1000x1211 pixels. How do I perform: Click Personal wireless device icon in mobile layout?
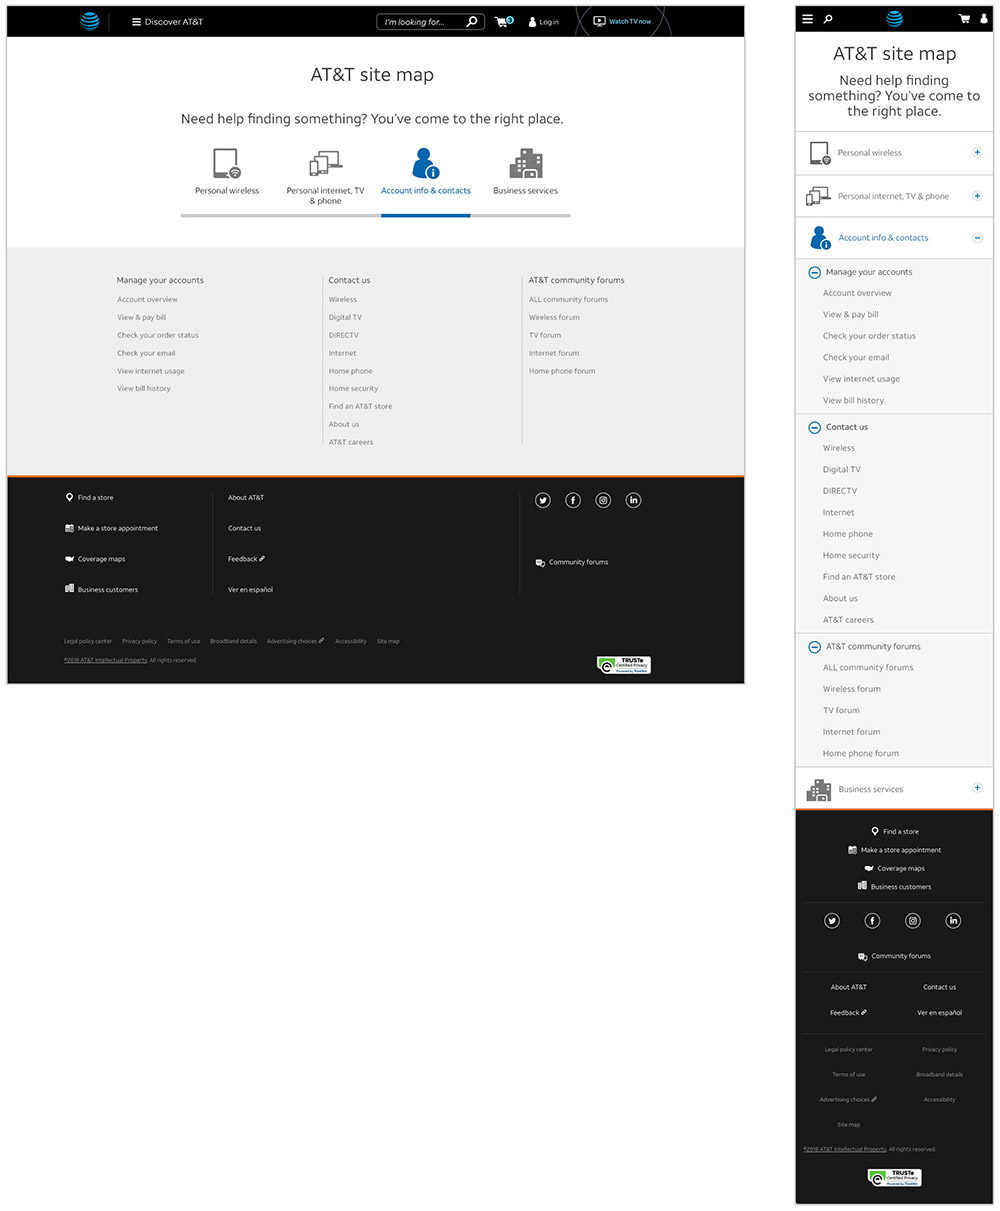[x=820, y=153]
